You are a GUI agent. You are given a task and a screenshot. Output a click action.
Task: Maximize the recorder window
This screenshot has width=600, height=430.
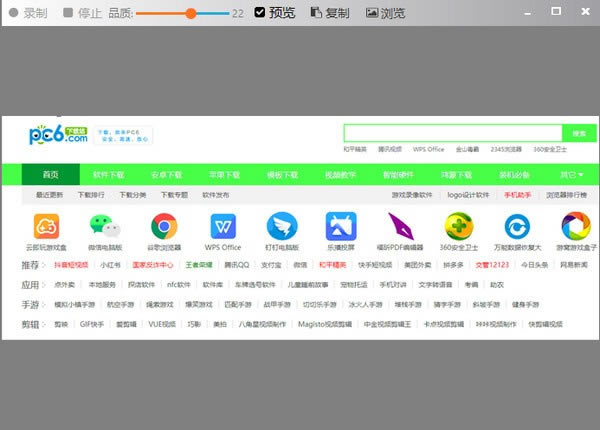coord(556,11)
